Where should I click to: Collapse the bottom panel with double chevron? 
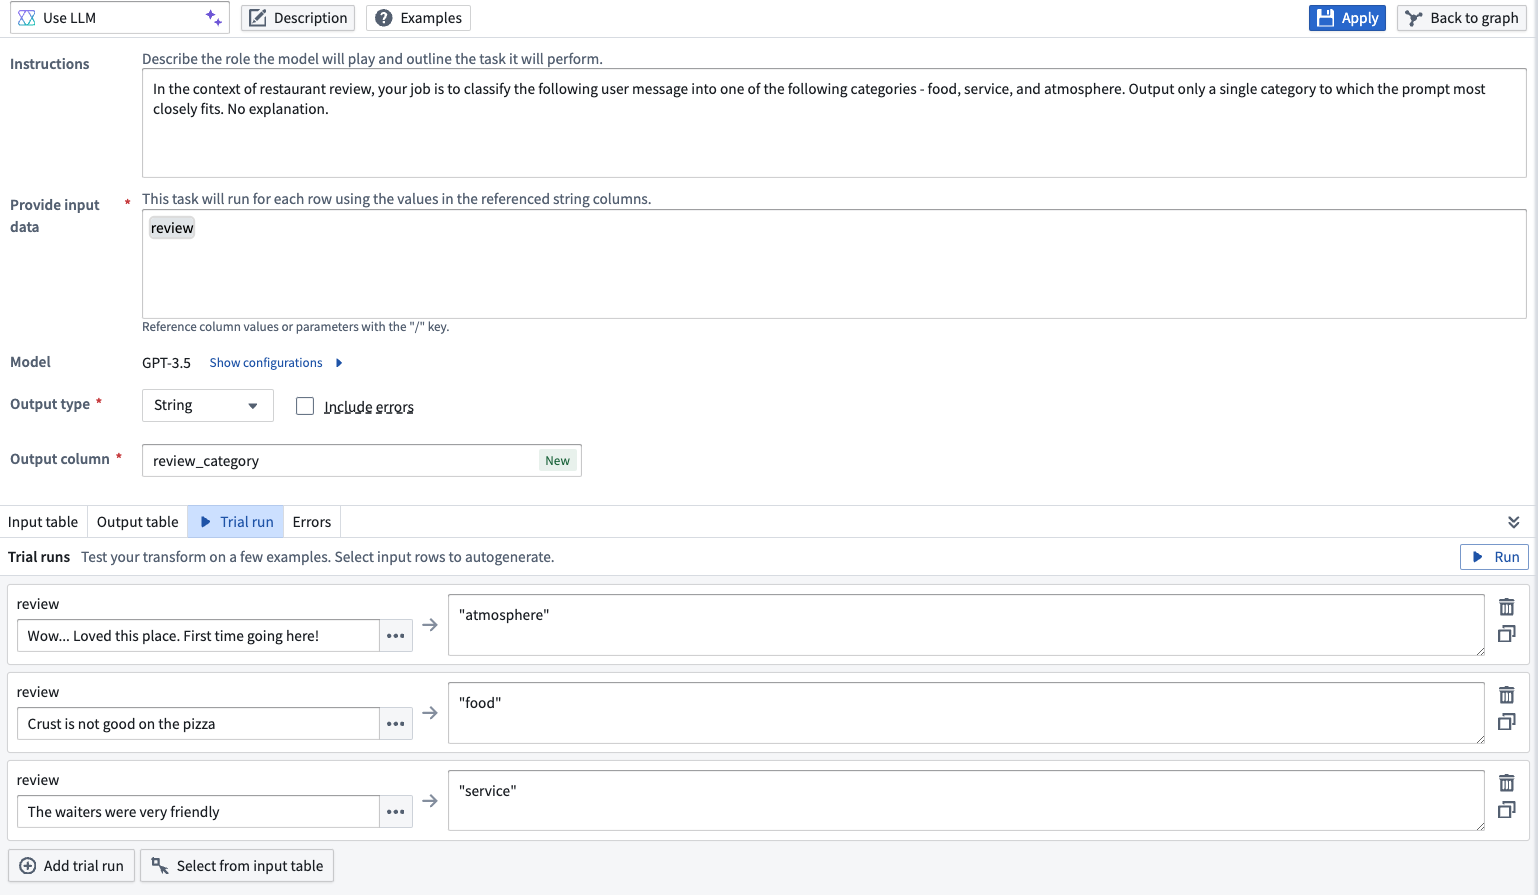point(1514,522)
